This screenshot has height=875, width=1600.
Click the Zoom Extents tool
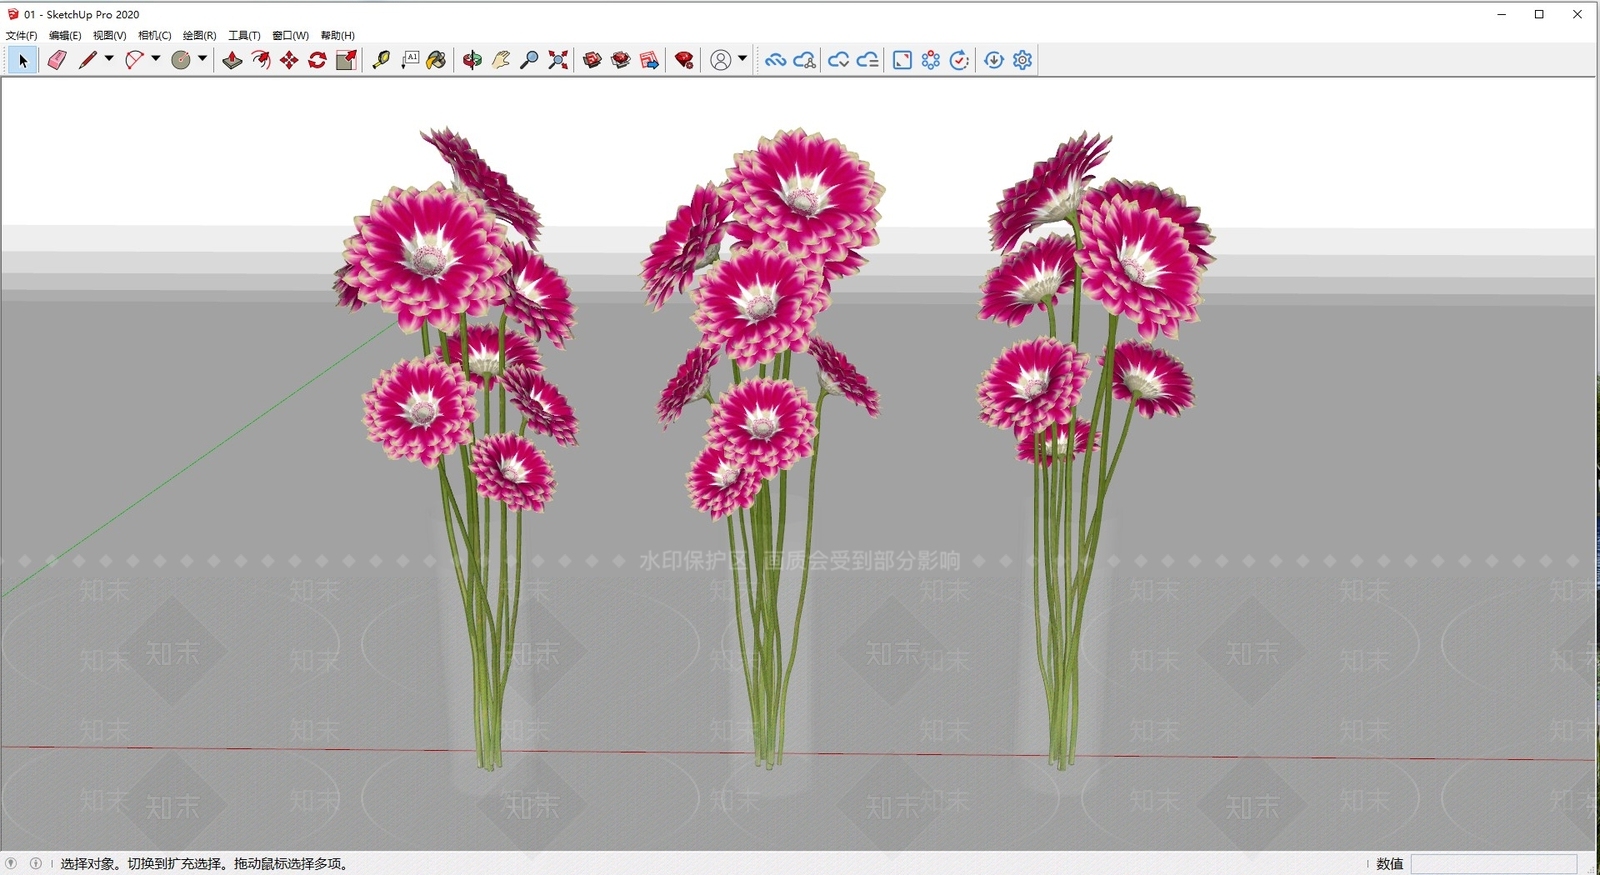pos(558,61)
